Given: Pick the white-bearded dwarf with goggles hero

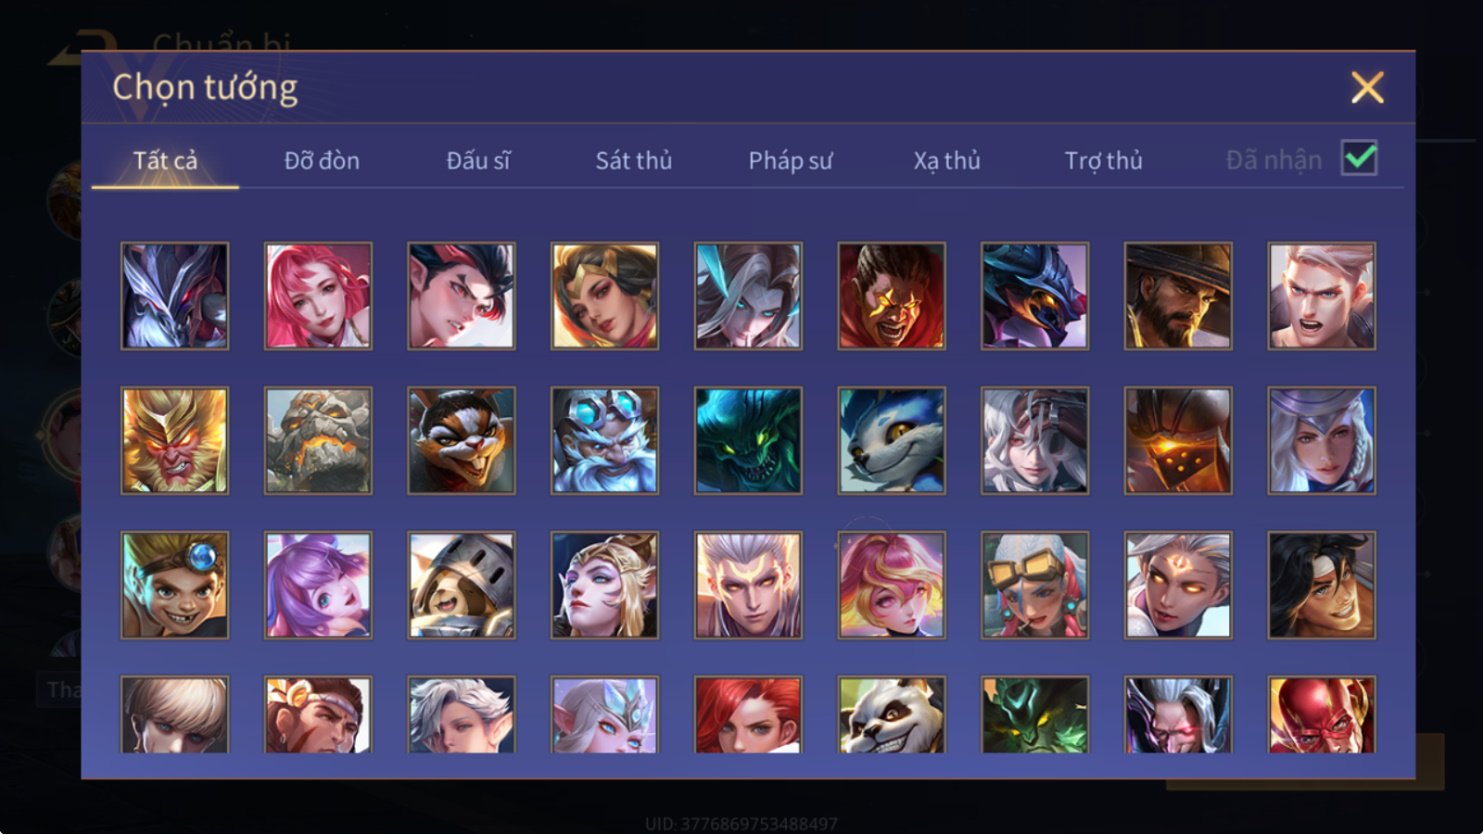Looking at the screenshot, I should coord(605,441).
